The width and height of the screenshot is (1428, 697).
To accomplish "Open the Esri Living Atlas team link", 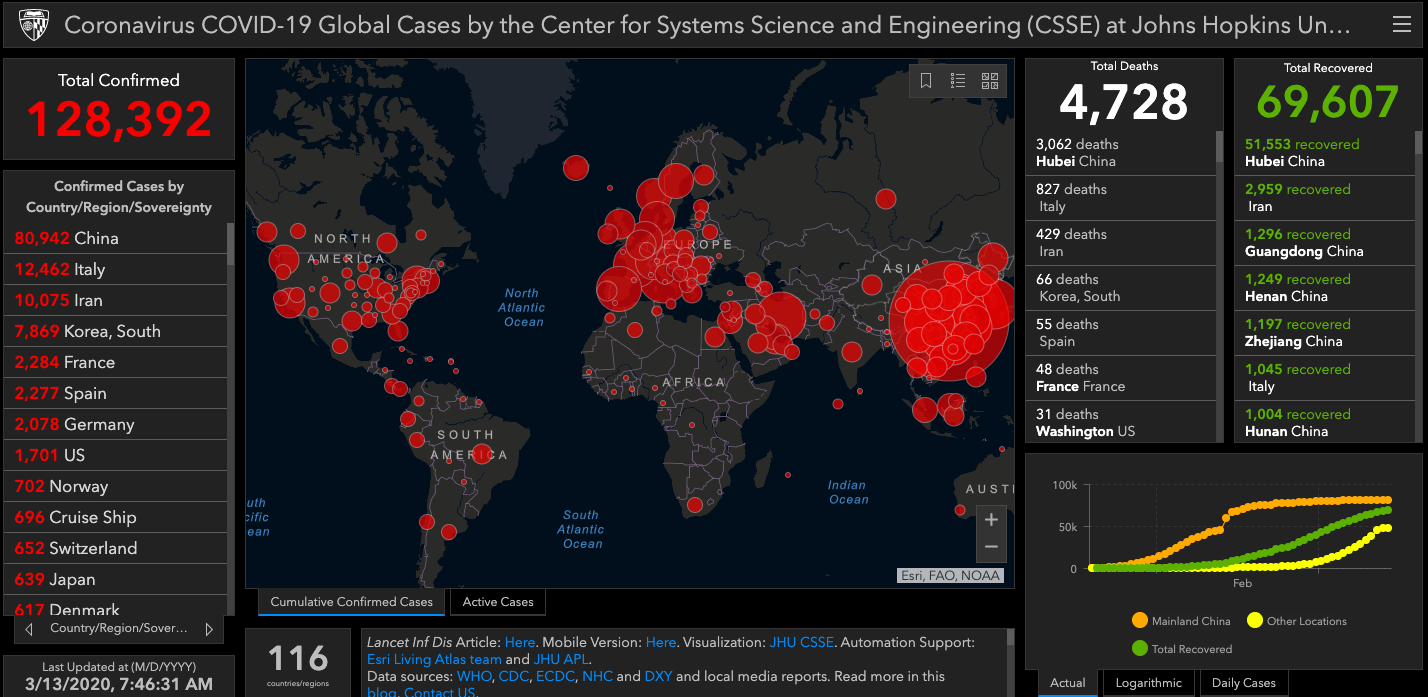I will 434,659.
